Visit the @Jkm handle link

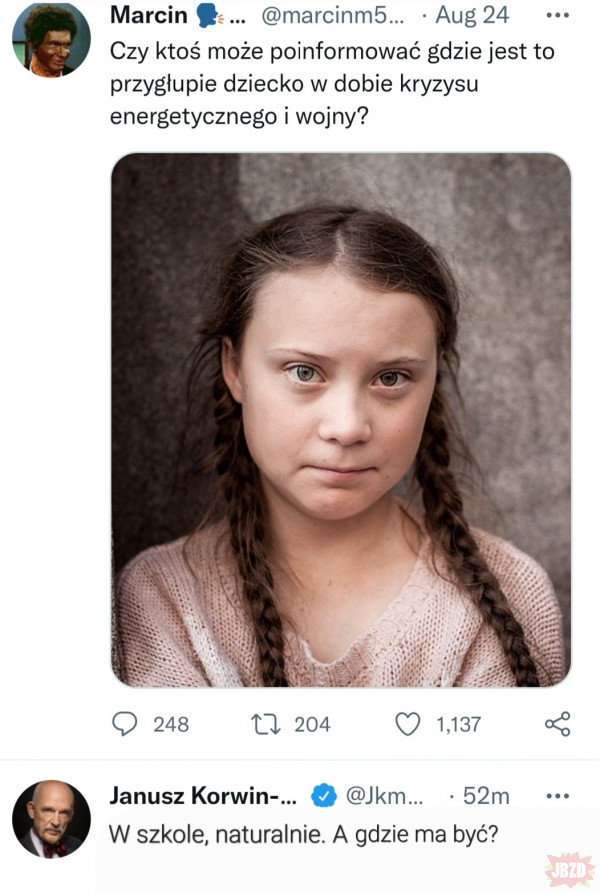(384, 796)
